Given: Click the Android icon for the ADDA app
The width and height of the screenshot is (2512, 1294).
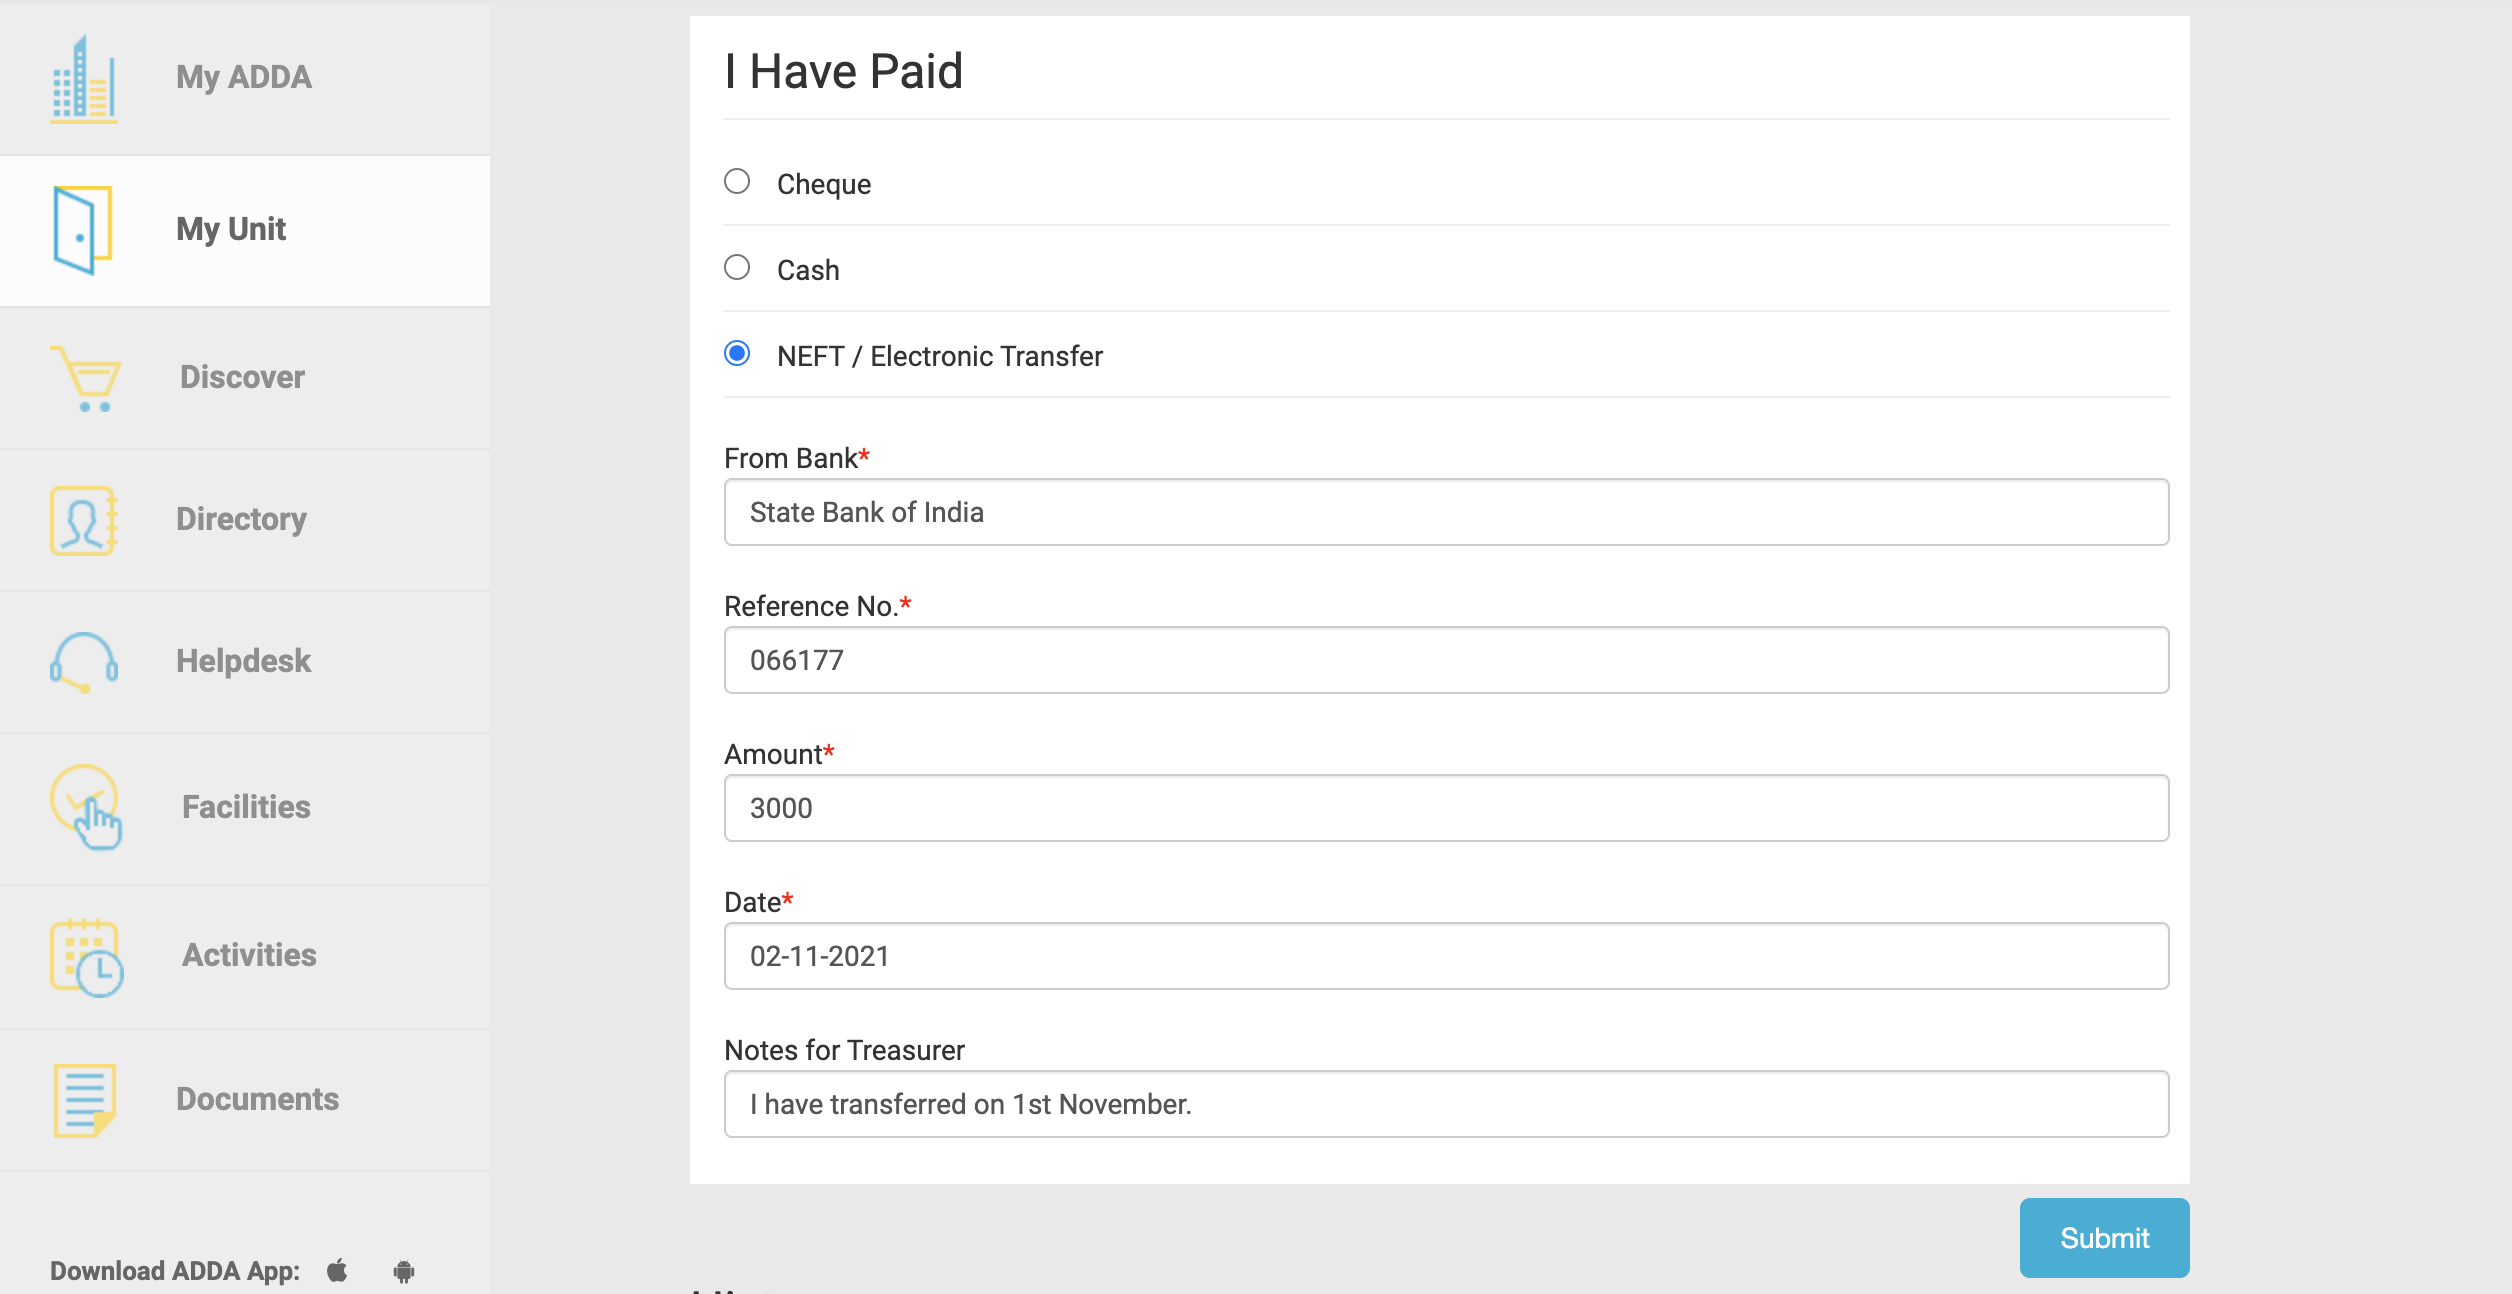Looking at the screenshot, I should [403, 1271].
